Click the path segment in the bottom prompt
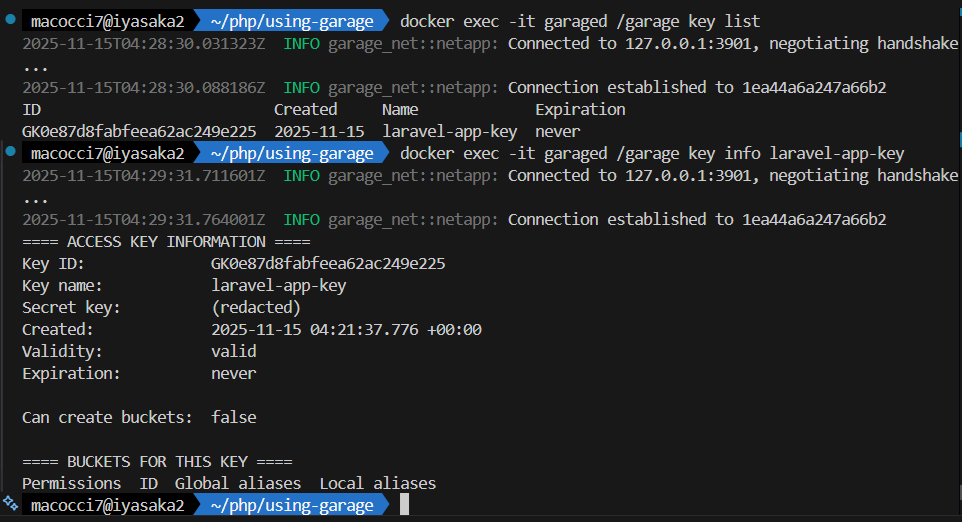This screenshot has width=962, height=522. coord(292,505)
